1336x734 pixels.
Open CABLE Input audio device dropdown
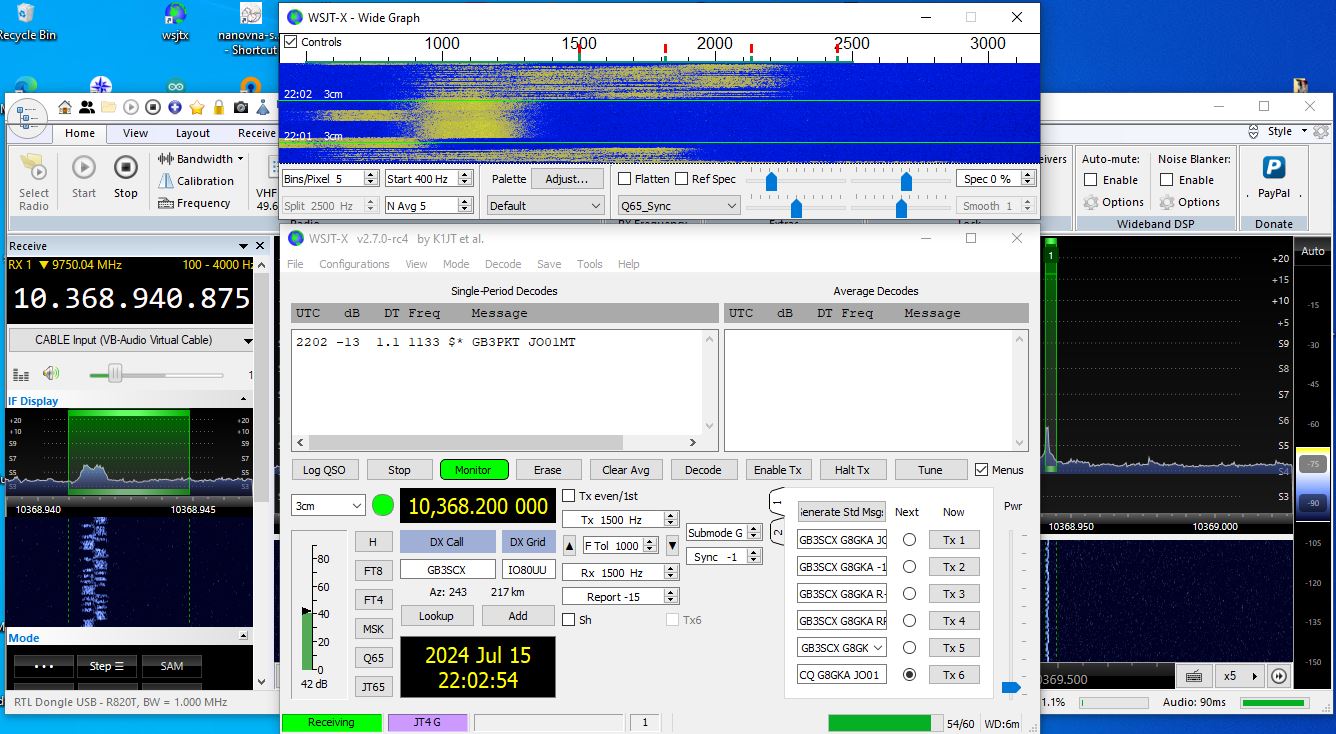pos(130,340)
